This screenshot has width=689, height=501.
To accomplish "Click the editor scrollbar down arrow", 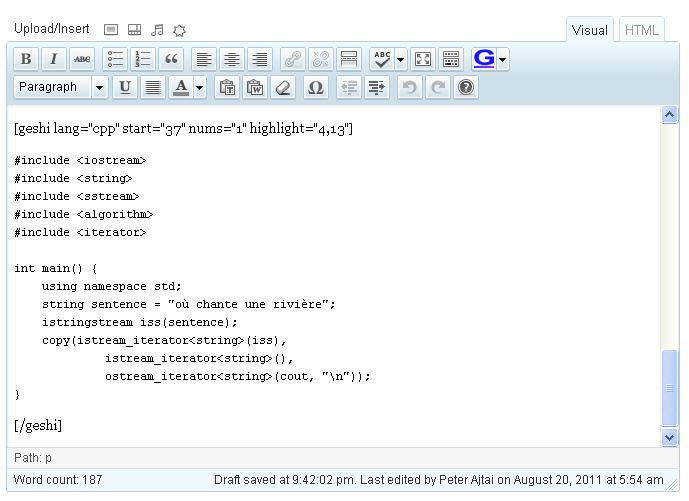I will pyautogui.click(x=669, y=437).
